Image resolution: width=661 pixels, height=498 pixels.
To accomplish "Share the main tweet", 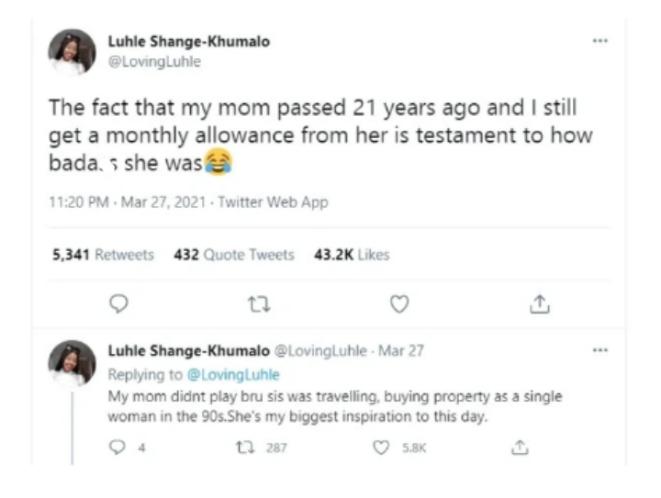I will point(539,303).
